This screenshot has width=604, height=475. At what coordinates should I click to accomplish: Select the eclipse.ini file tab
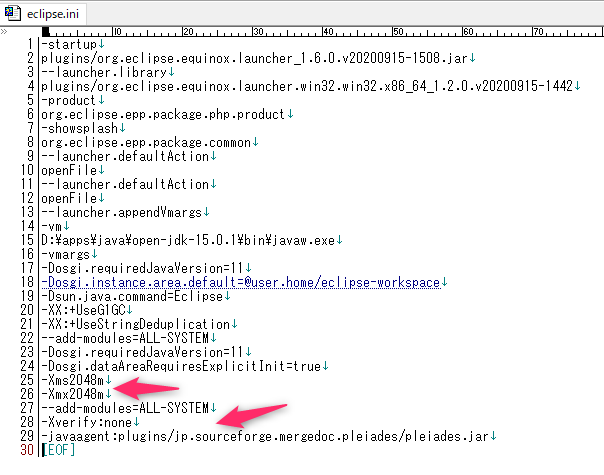(x=43, y=13)
